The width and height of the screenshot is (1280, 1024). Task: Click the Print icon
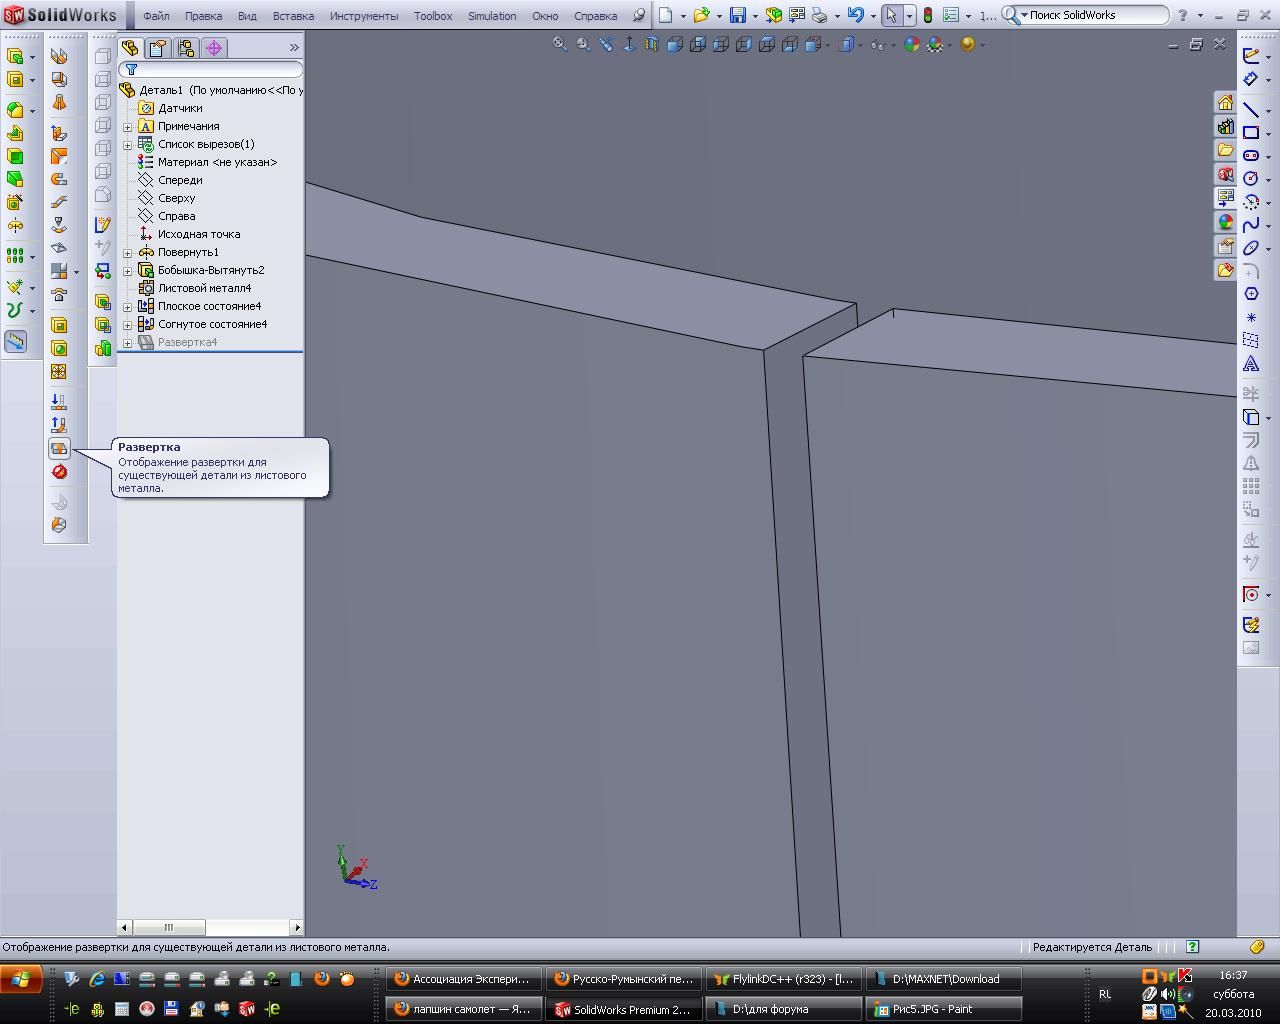[x=820, y=15]
